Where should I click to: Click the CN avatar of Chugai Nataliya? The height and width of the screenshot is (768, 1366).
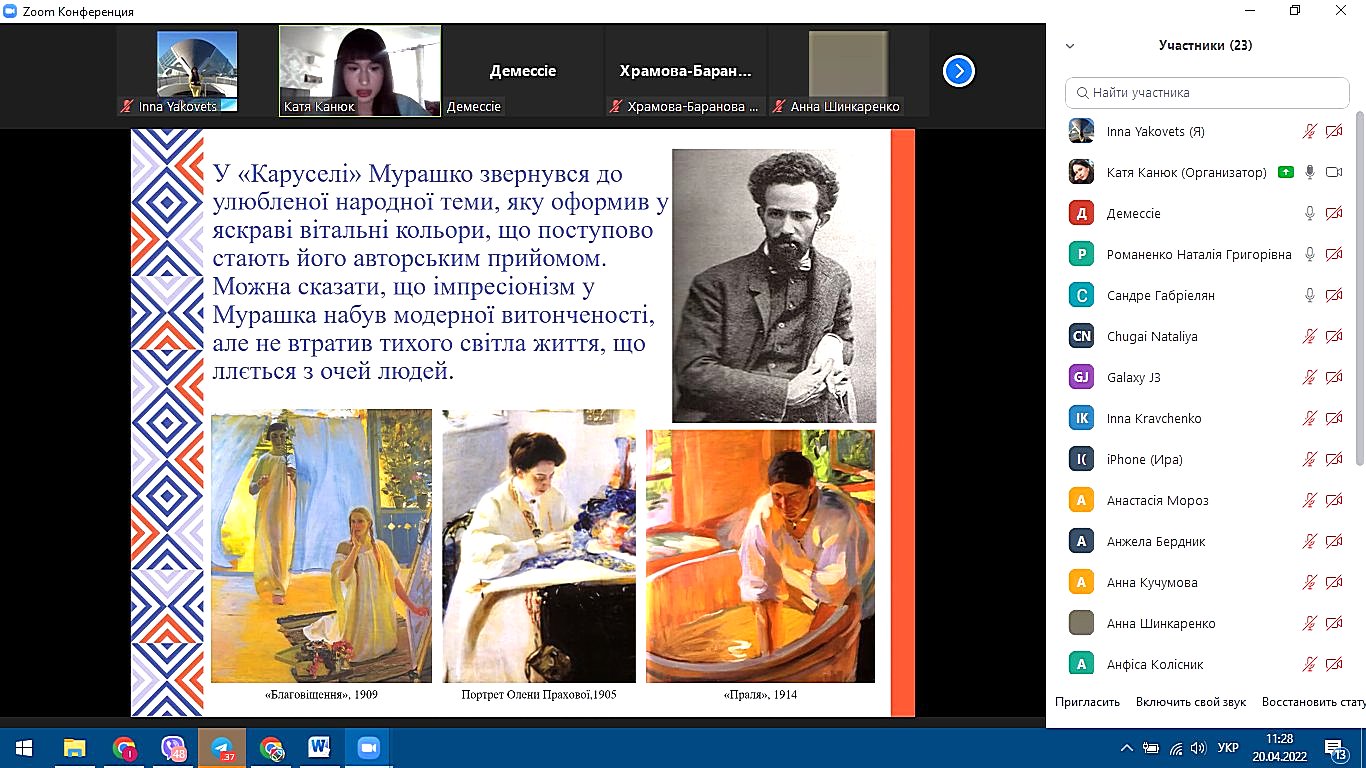(1081, 336)
